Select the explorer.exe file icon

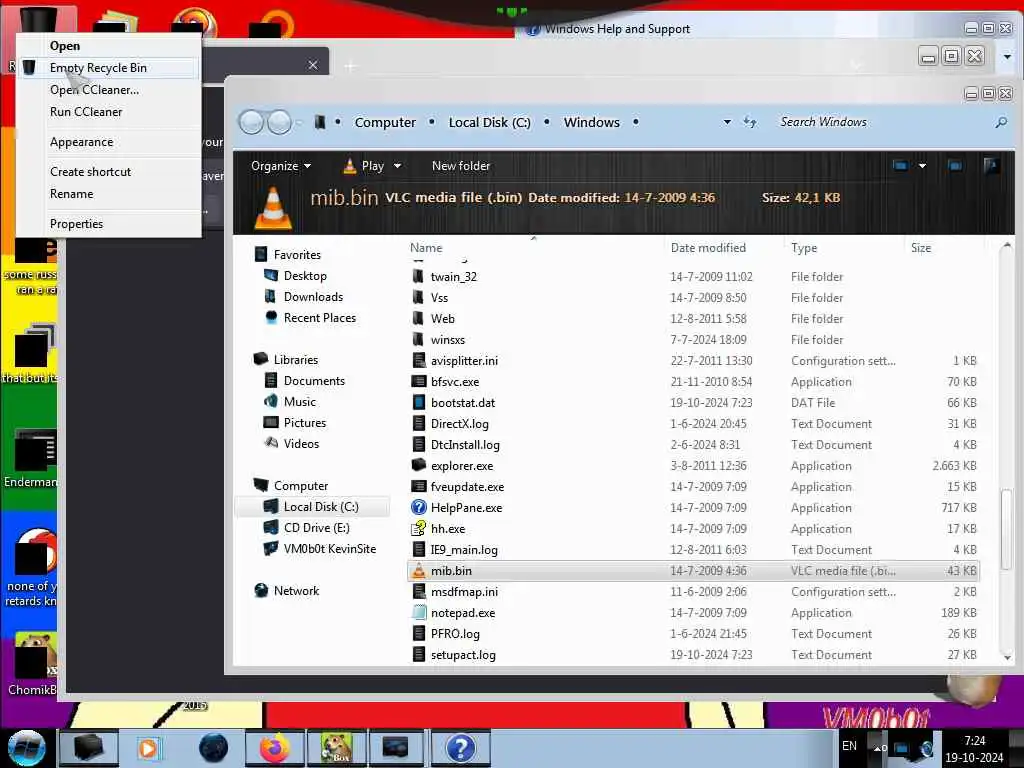coord(419,466)
